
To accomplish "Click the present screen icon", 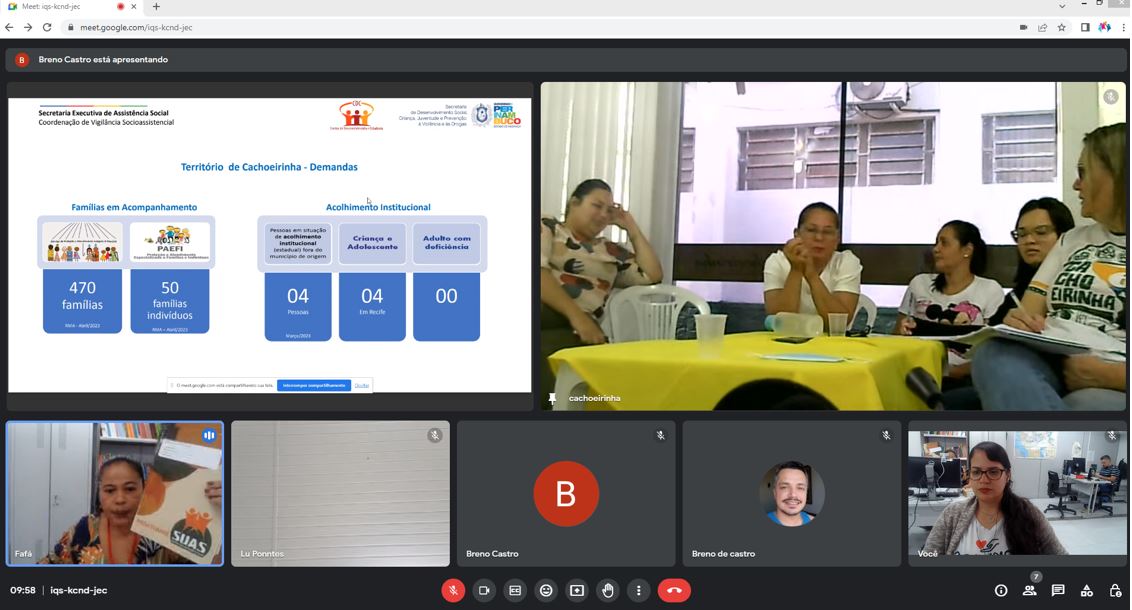I will 577,591.
